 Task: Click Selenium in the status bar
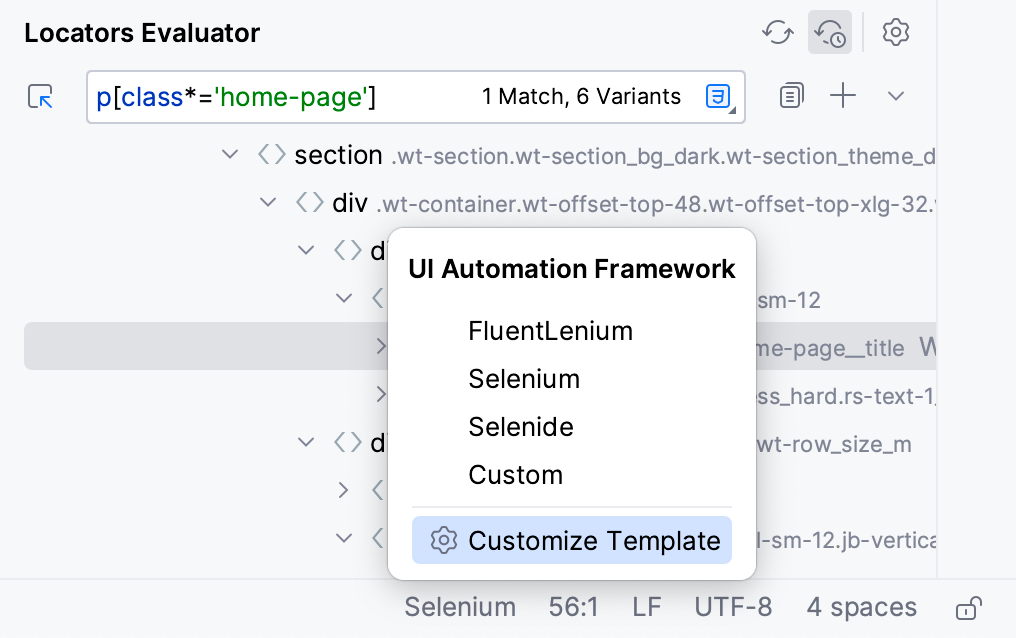[x=459, y=607]
